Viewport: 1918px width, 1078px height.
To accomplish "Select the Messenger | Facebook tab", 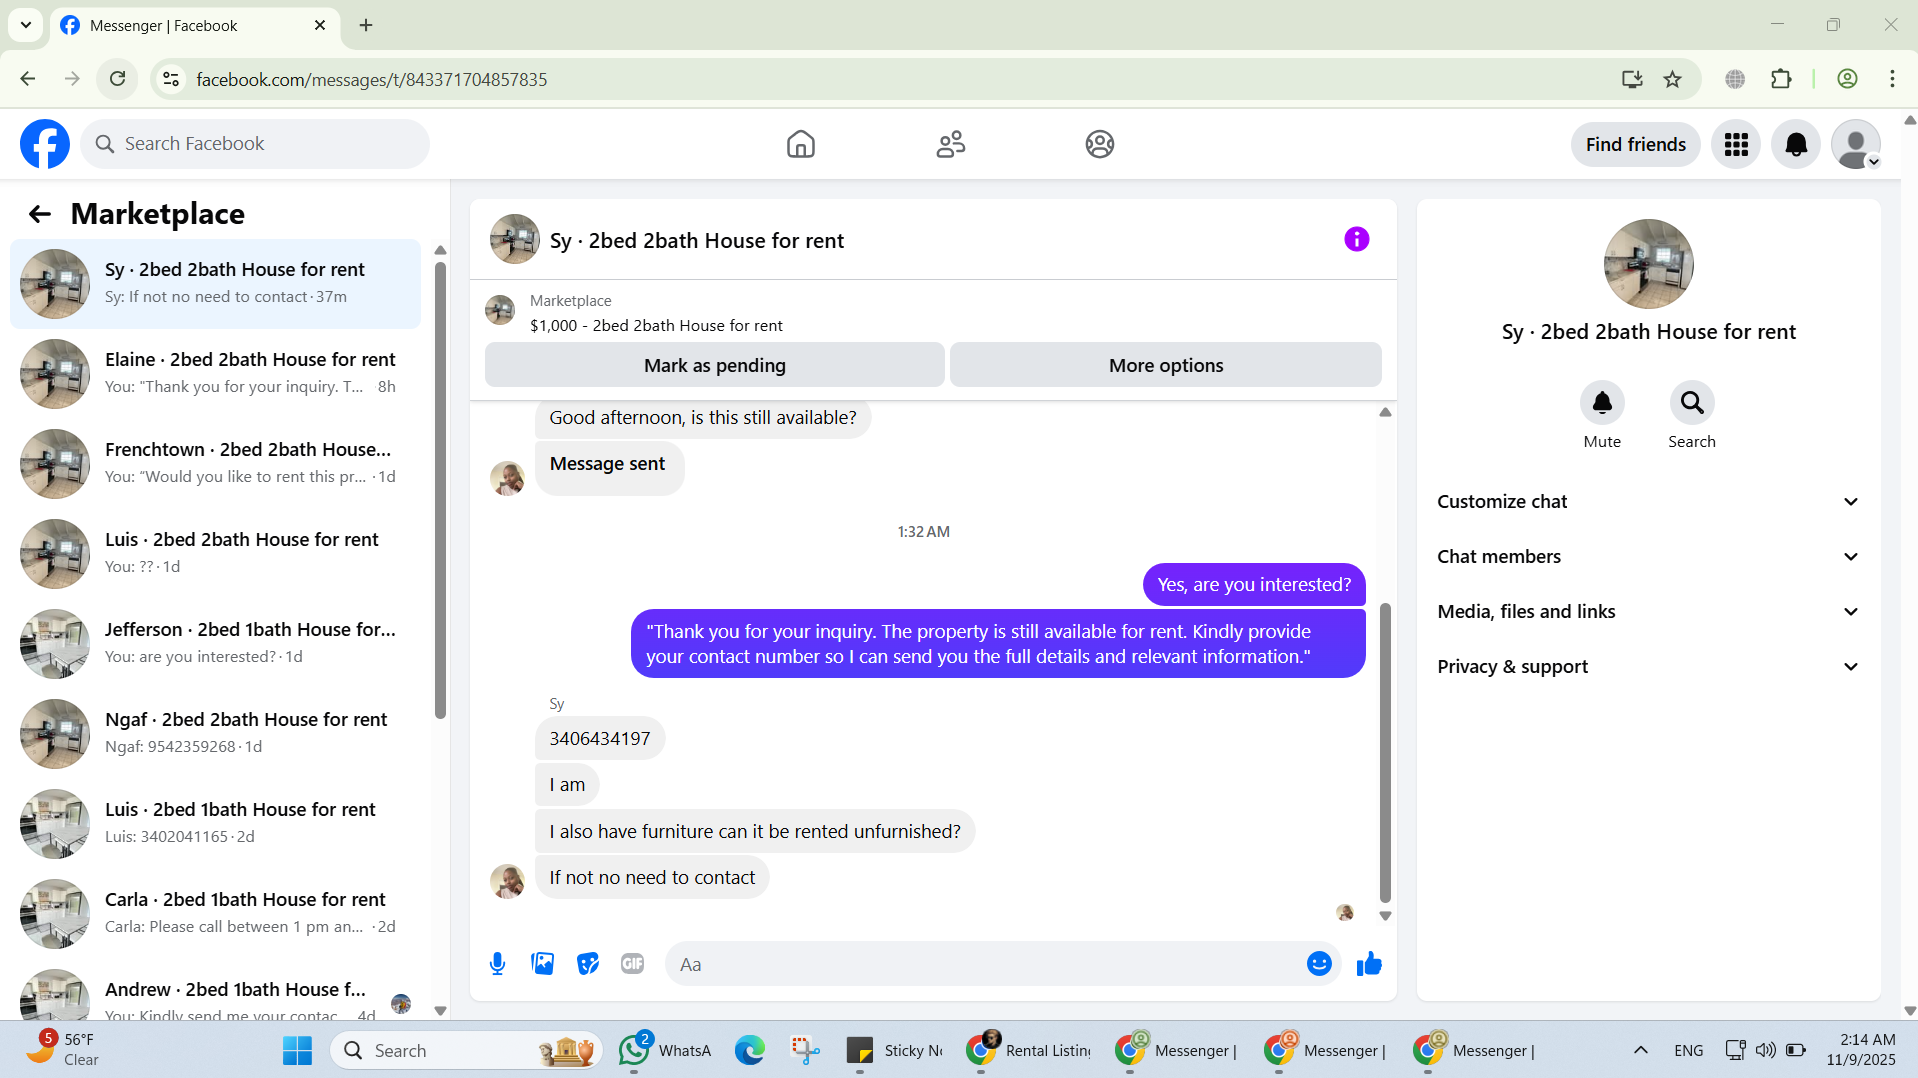I will click(x=195, y=25).
